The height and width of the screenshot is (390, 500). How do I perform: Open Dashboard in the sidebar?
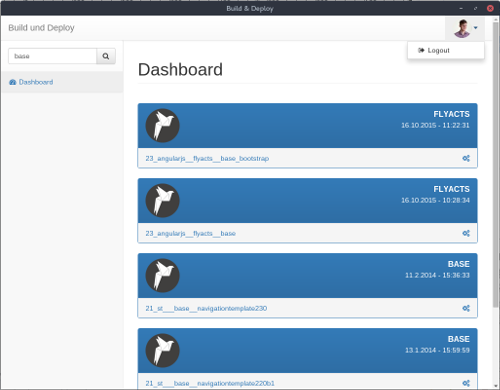click(x=62, y=82)
